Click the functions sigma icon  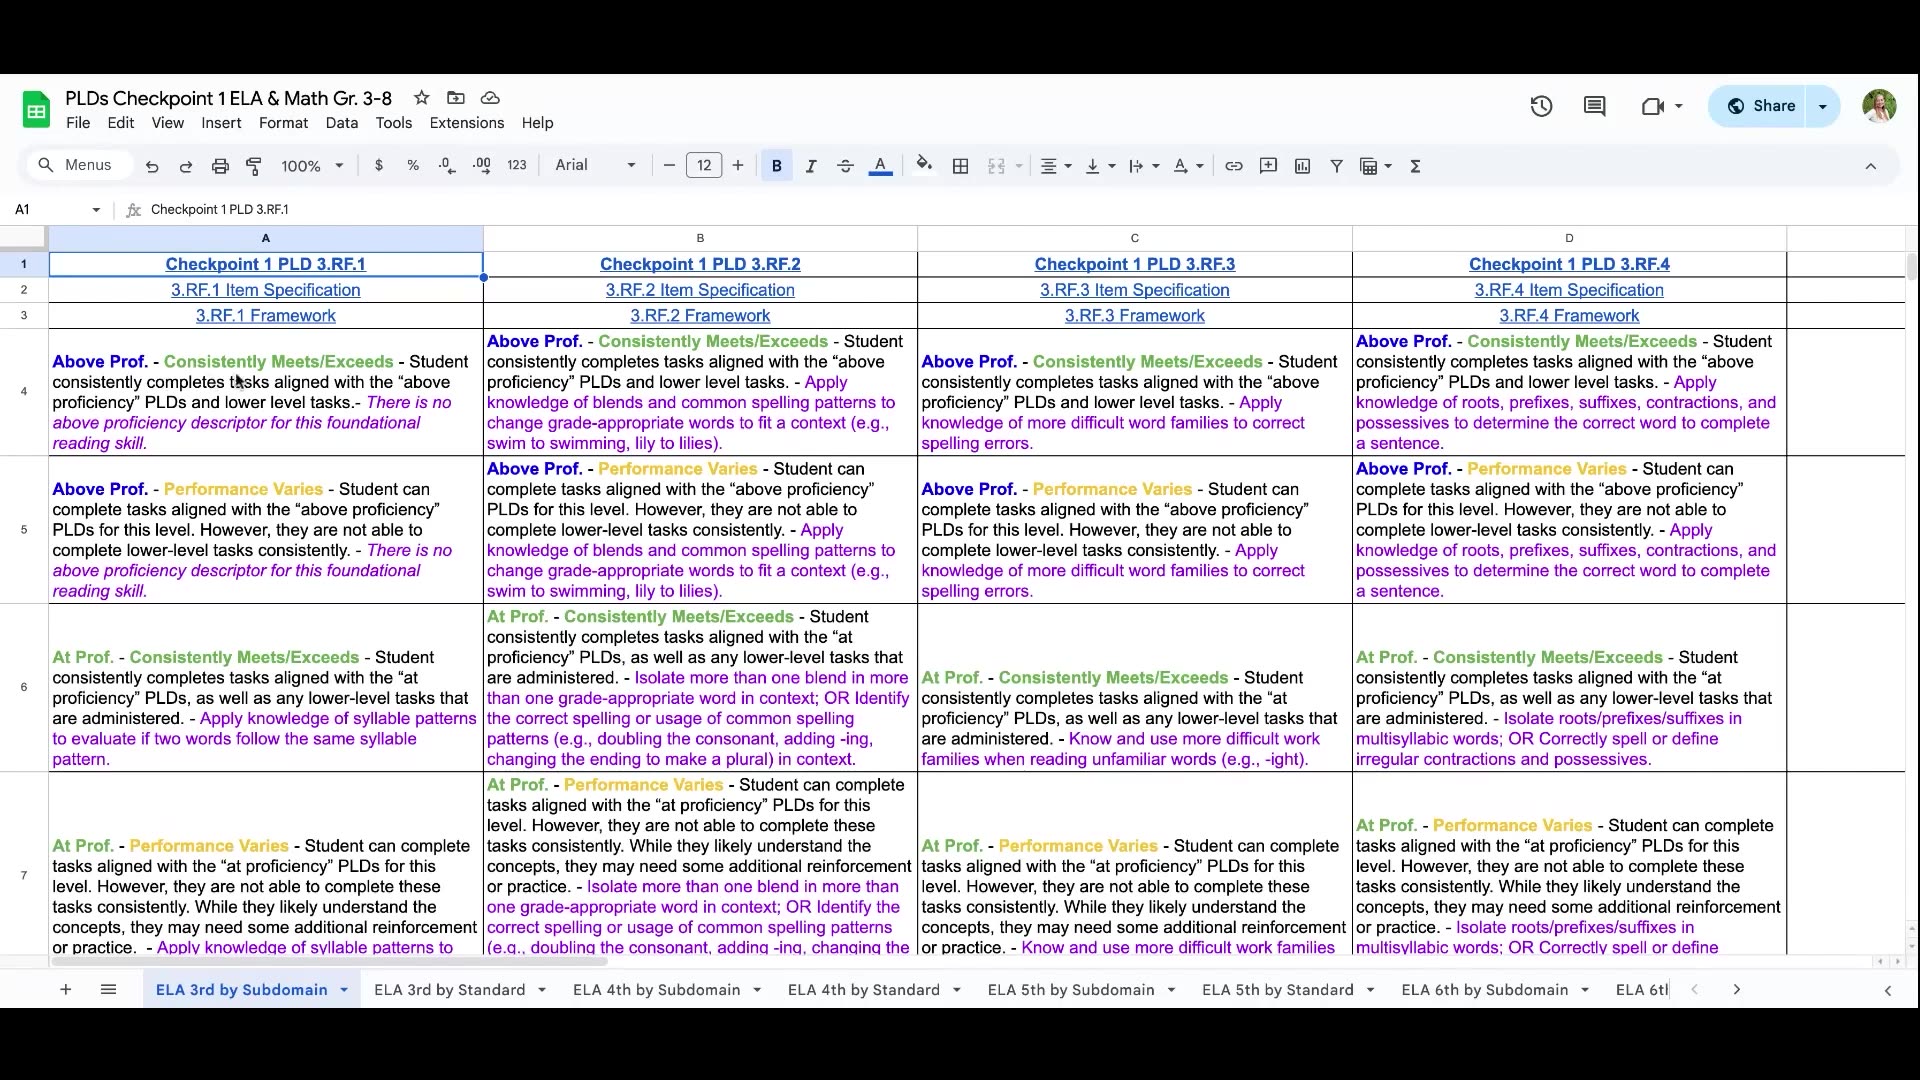[1415, 166]
